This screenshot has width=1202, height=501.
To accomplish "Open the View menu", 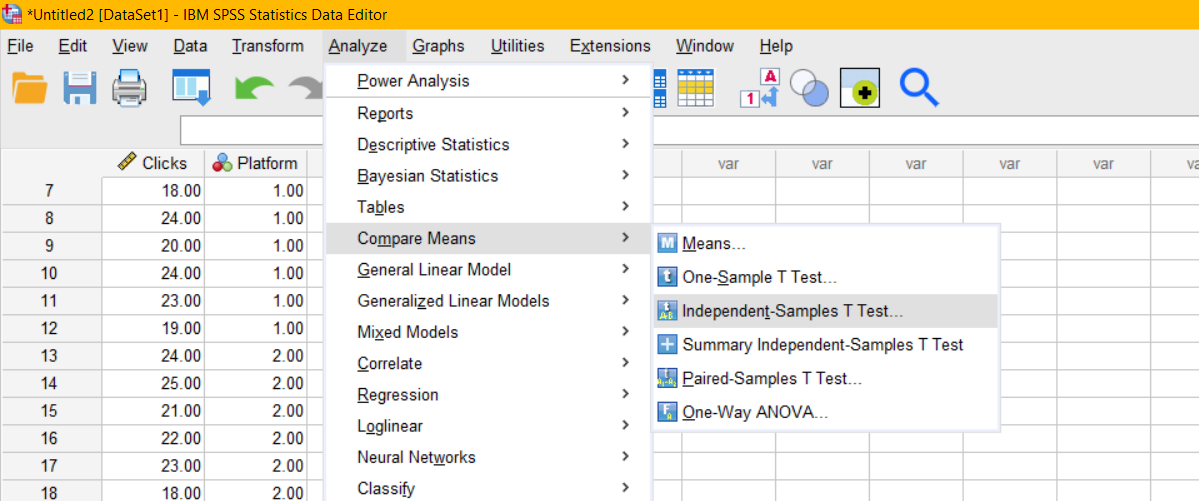I will click(130, 46).
